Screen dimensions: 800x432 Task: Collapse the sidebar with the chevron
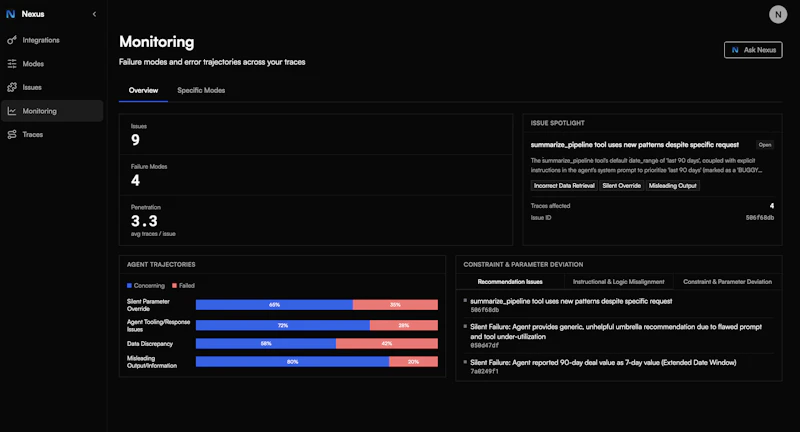coord(94,14)
